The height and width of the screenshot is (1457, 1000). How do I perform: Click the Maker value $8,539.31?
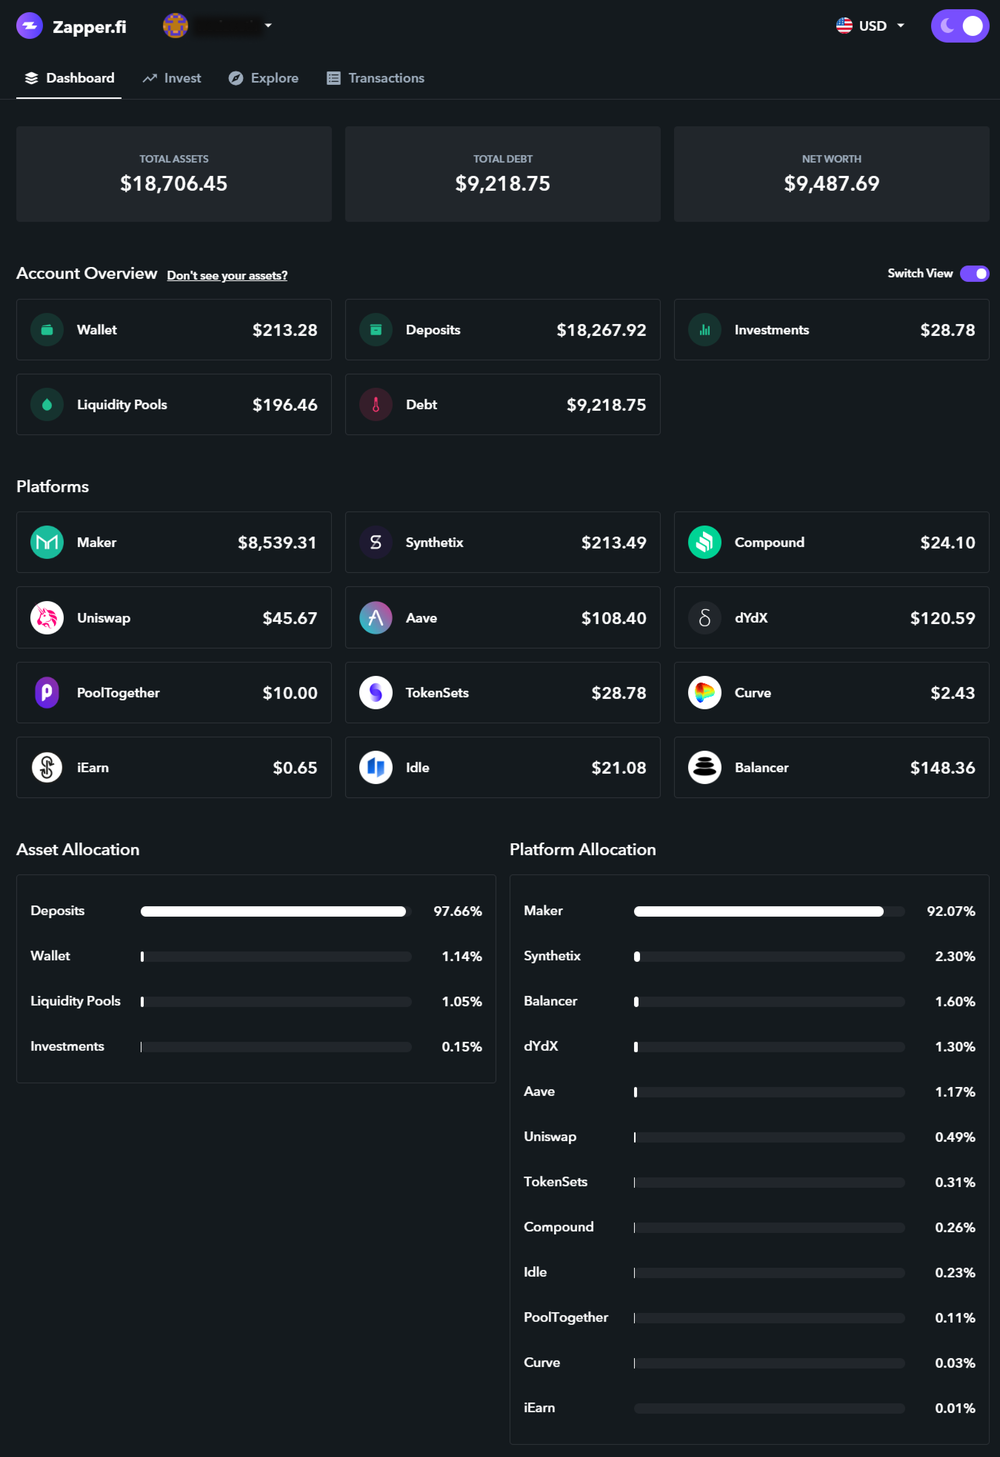[x=277, y=543]
